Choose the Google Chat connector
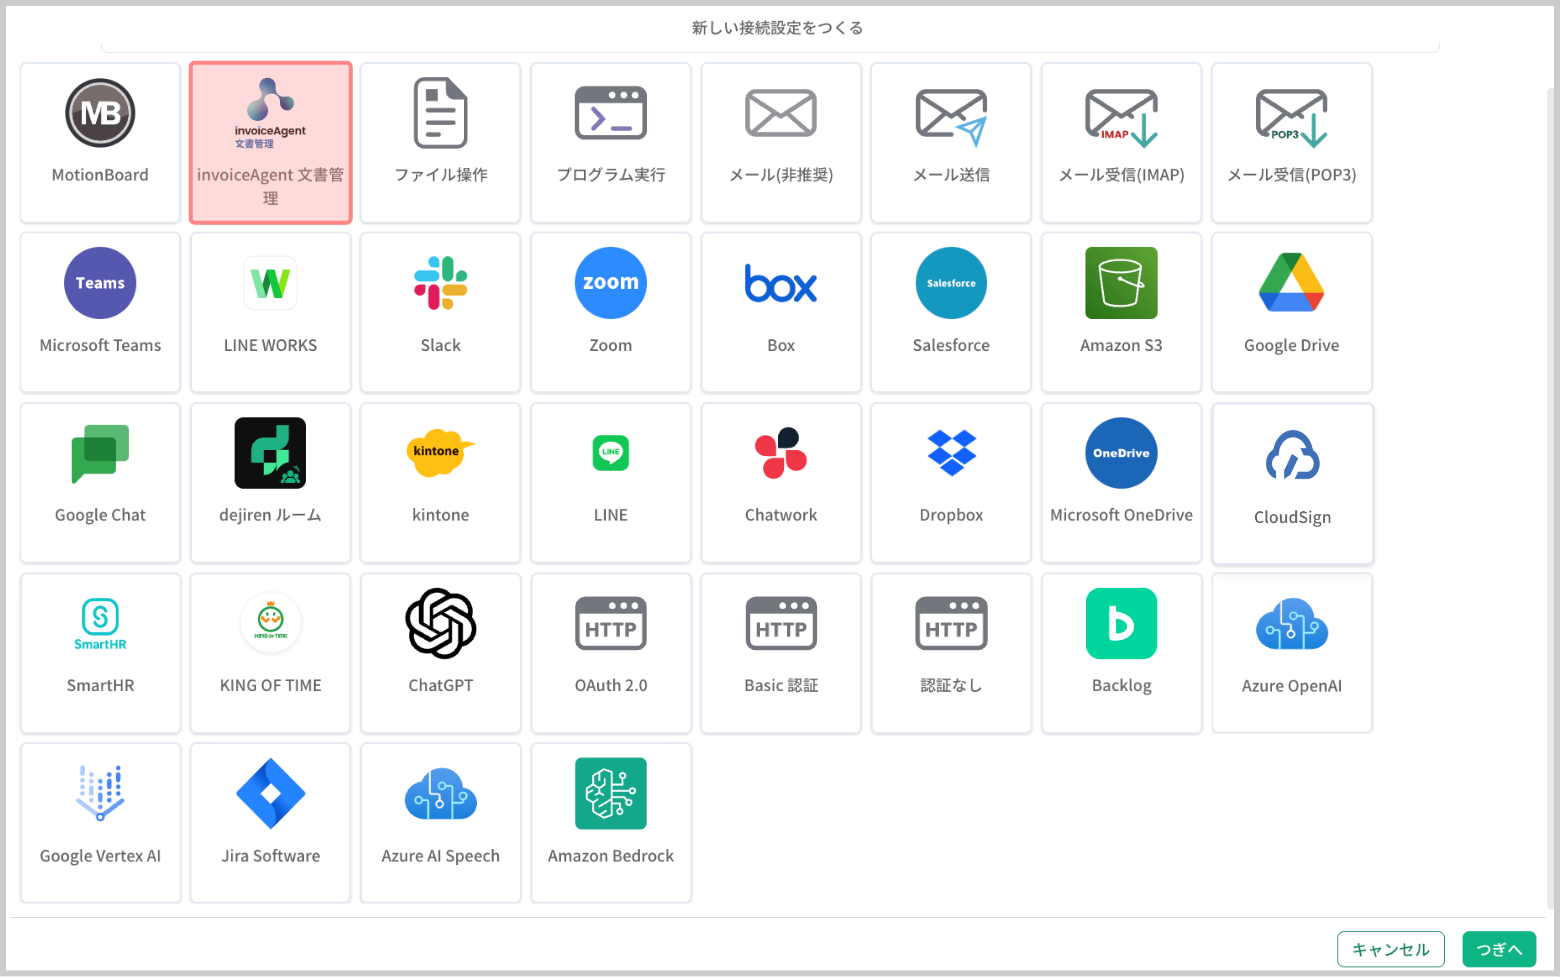 pos(100,483)
